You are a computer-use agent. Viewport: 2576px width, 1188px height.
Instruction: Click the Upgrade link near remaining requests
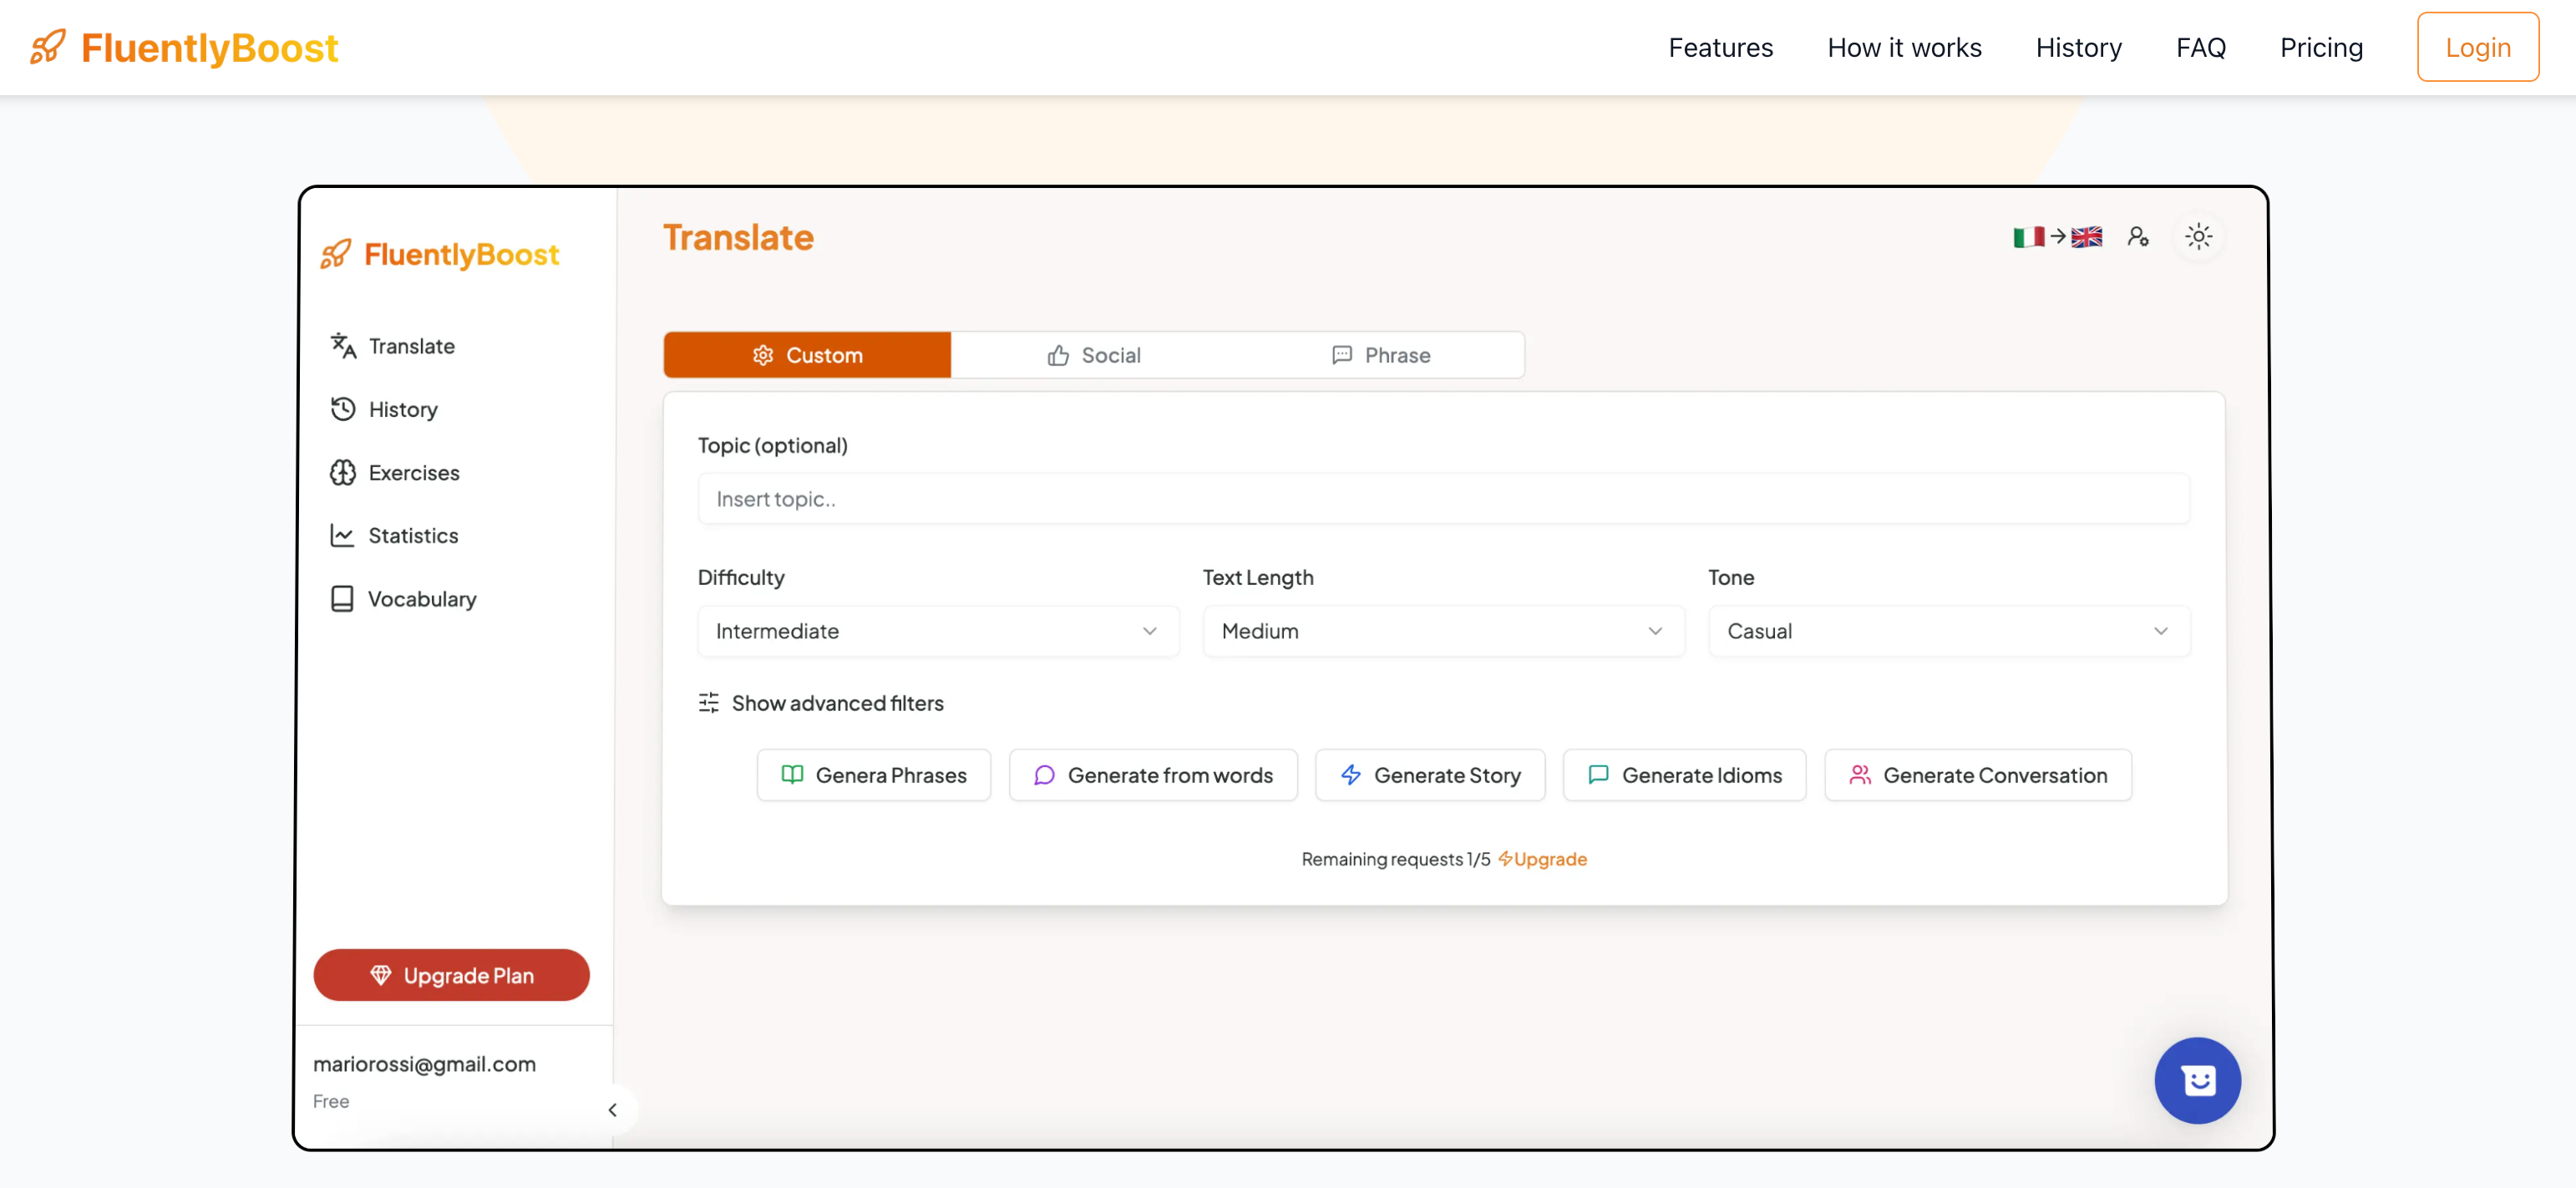point(1543,859)
